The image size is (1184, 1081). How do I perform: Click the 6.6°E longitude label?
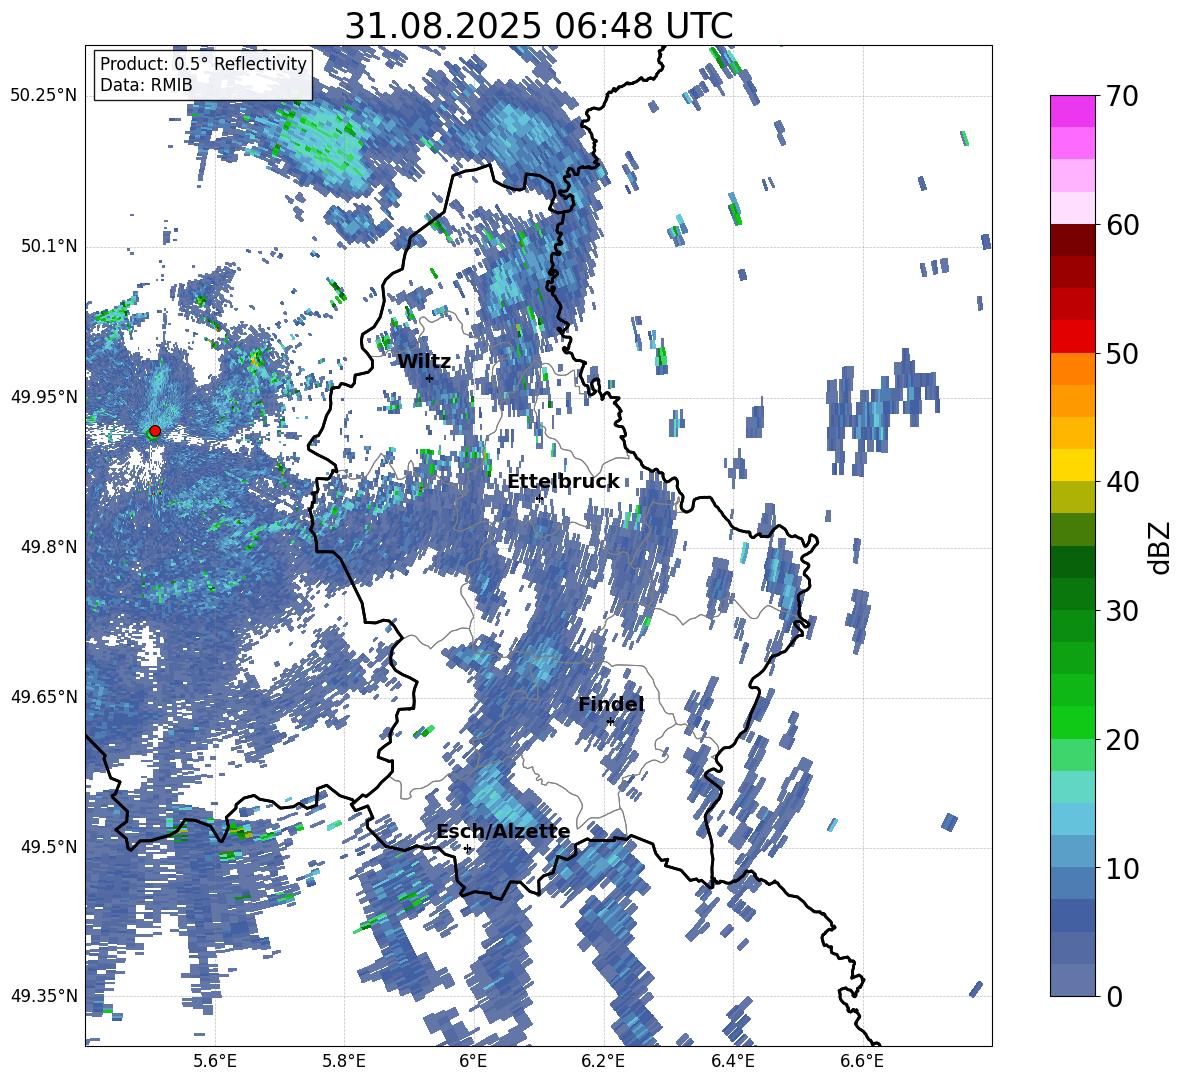click(862, 1061)
